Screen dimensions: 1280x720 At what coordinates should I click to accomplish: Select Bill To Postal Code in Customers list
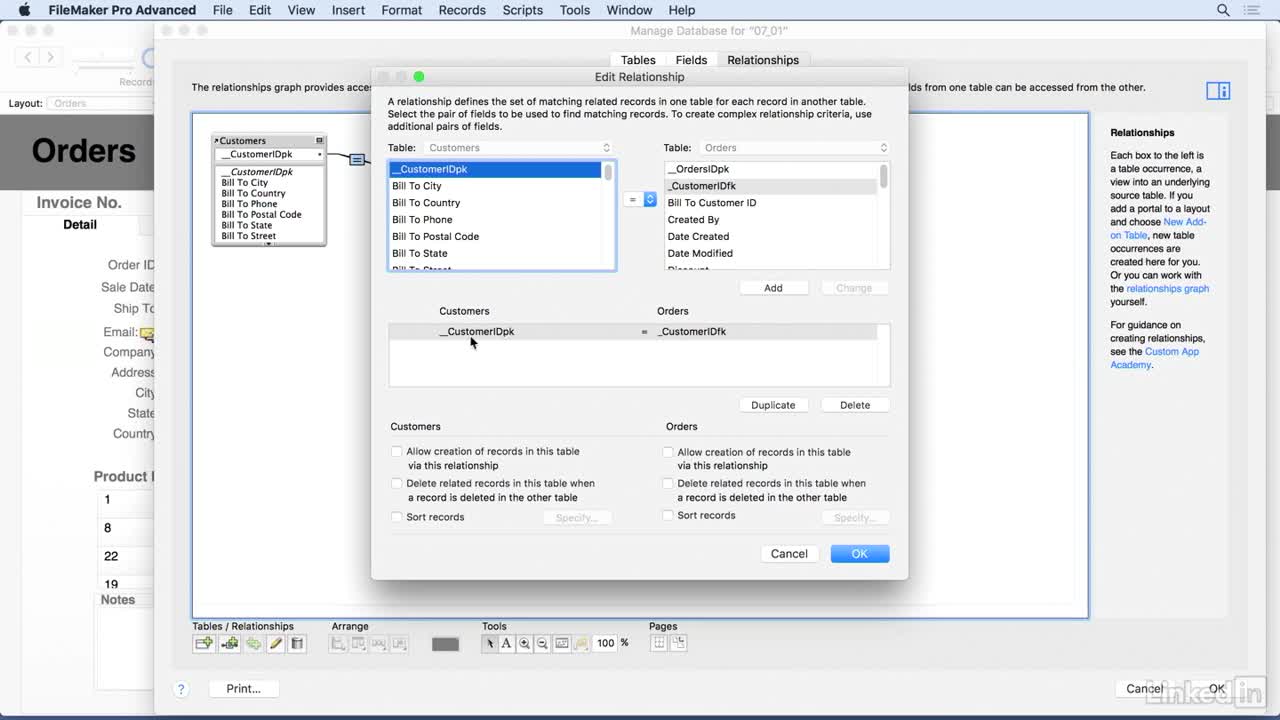coord(496,237)
